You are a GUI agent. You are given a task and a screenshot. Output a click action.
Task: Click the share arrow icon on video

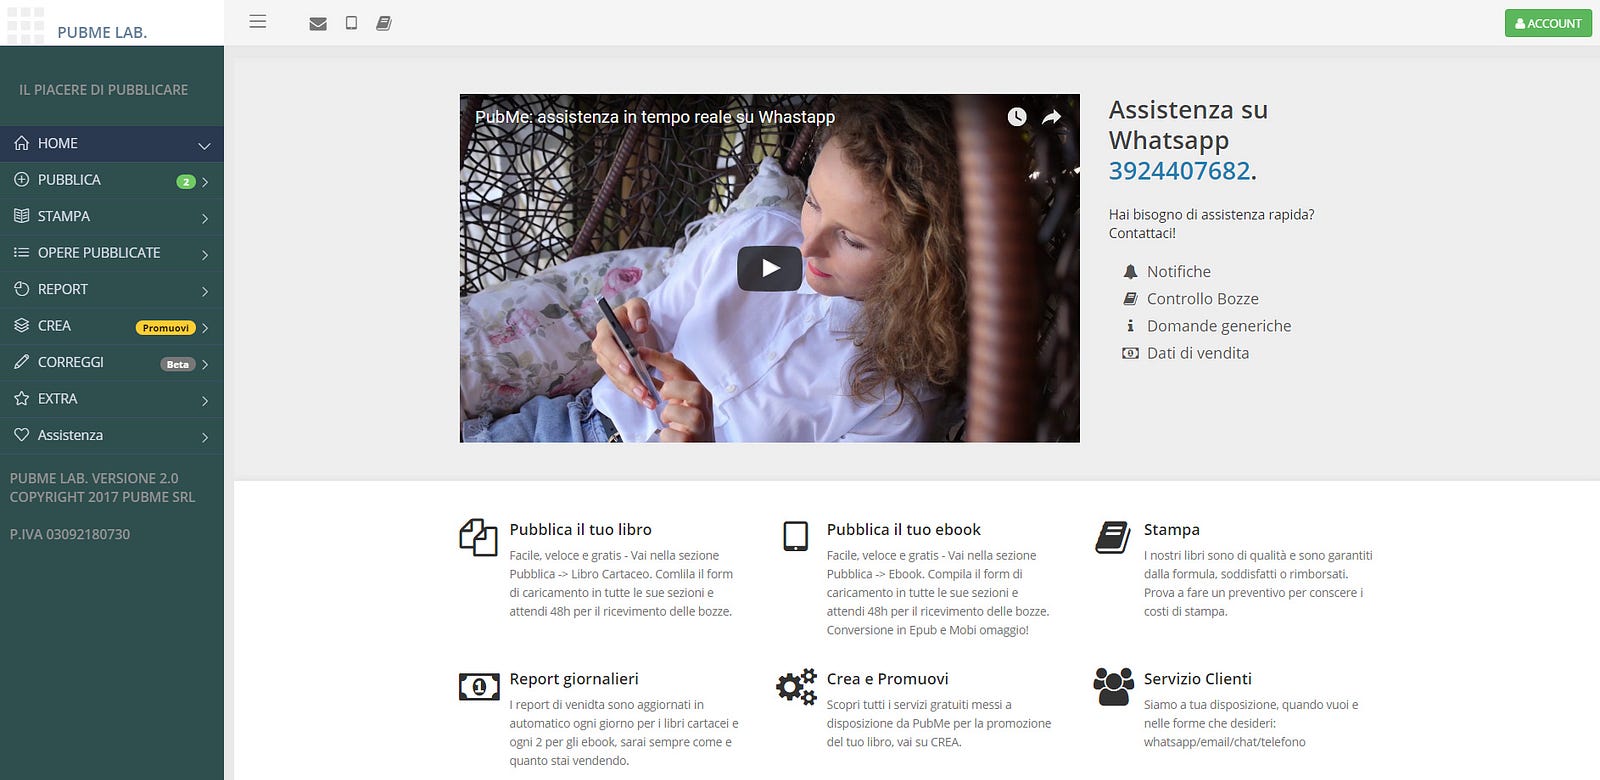coord(1052,117)
